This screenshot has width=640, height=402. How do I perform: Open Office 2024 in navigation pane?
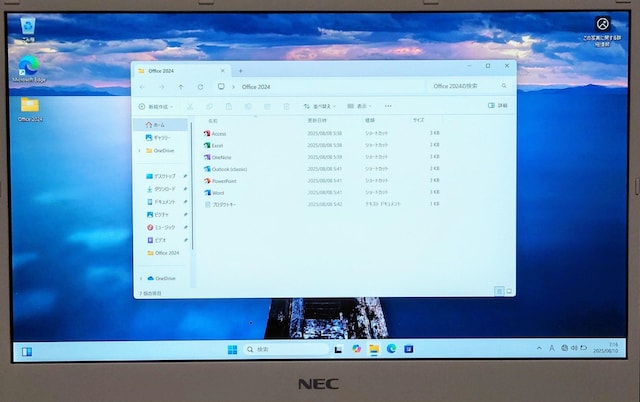[x=161, y=253]
